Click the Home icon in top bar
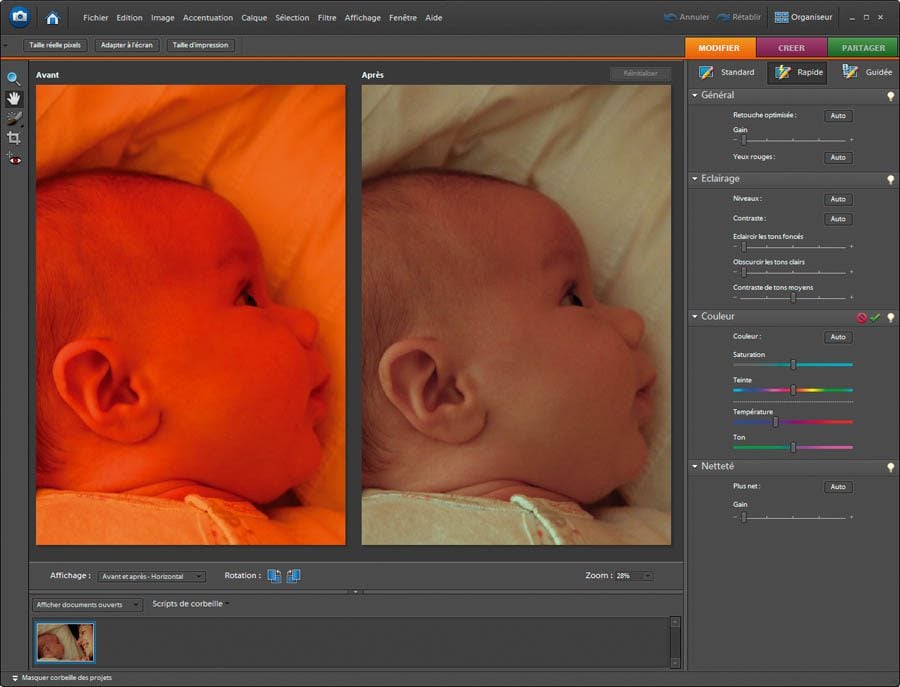The image size is (900, 687). [53, 17]
